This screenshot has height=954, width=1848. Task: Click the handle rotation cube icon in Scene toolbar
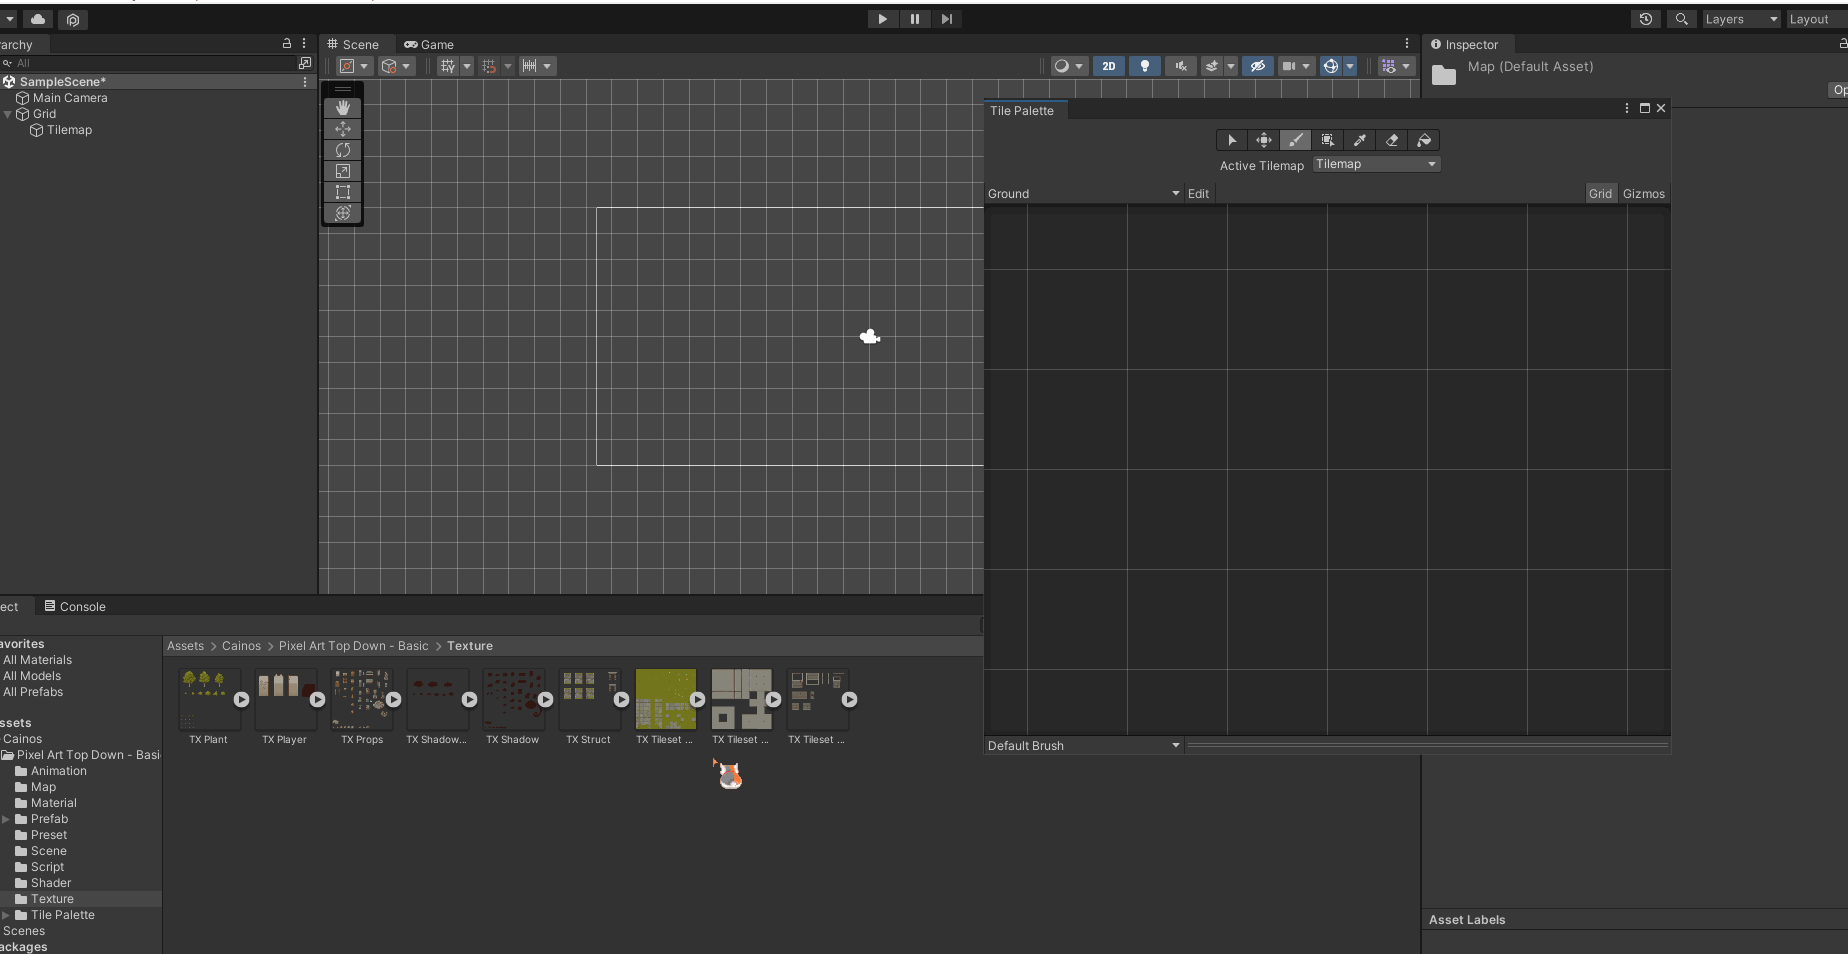[x=389, y=66]
